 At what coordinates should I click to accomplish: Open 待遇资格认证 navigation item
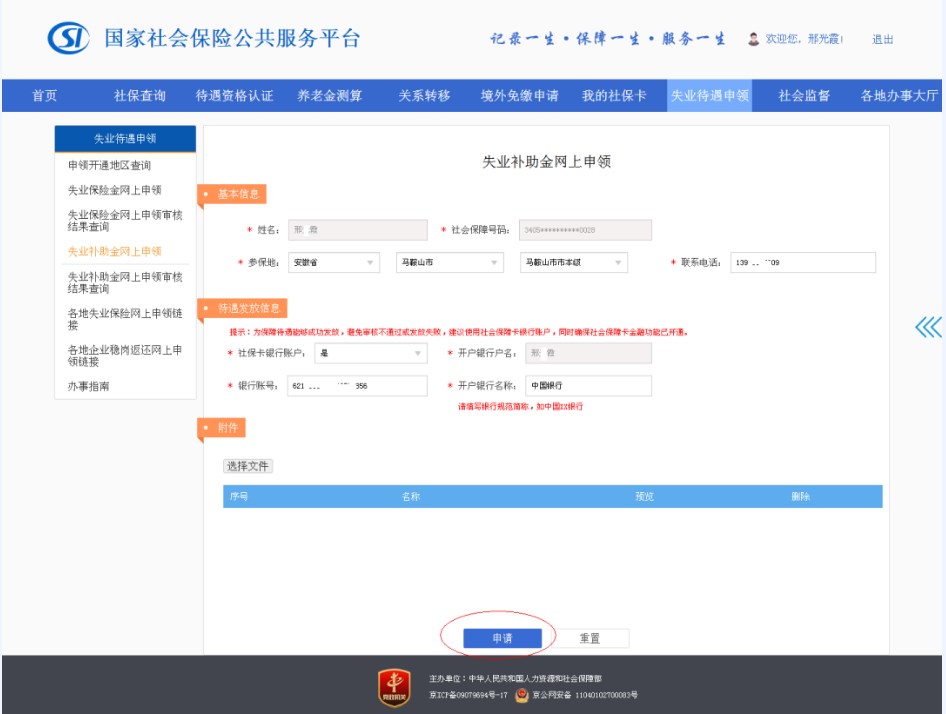click(x=234, y=95)
